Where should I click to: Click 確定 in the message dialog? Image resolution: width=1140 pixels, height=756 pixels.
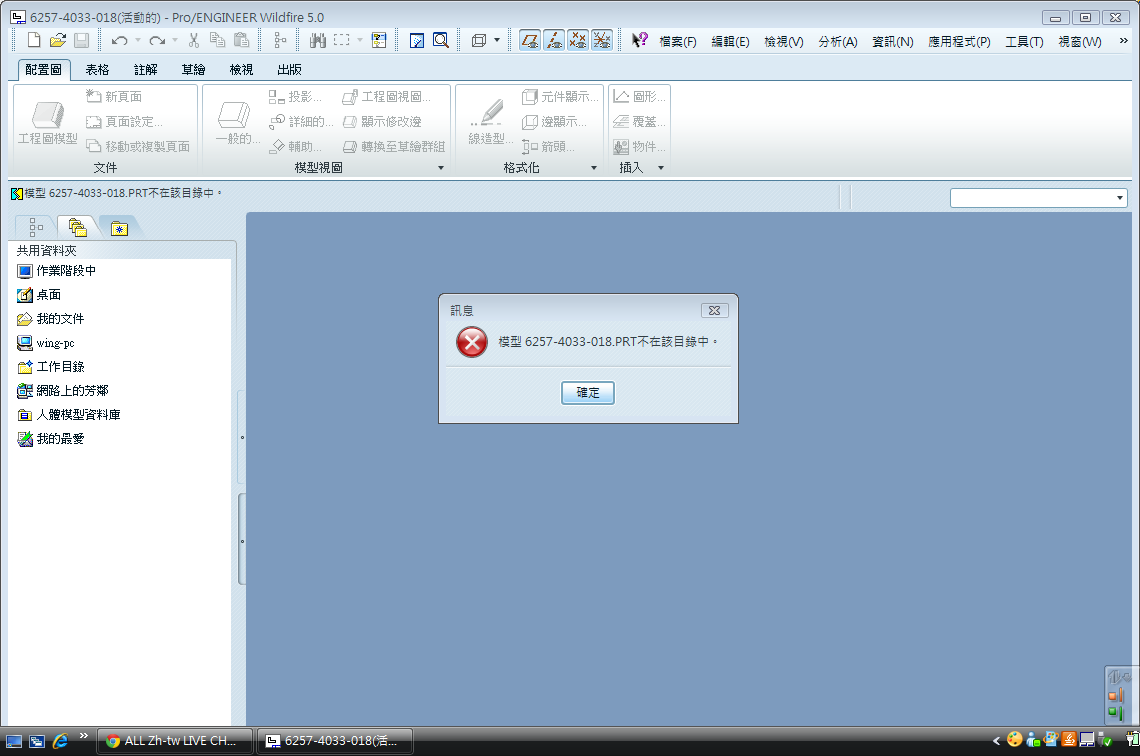click(588, 393)
